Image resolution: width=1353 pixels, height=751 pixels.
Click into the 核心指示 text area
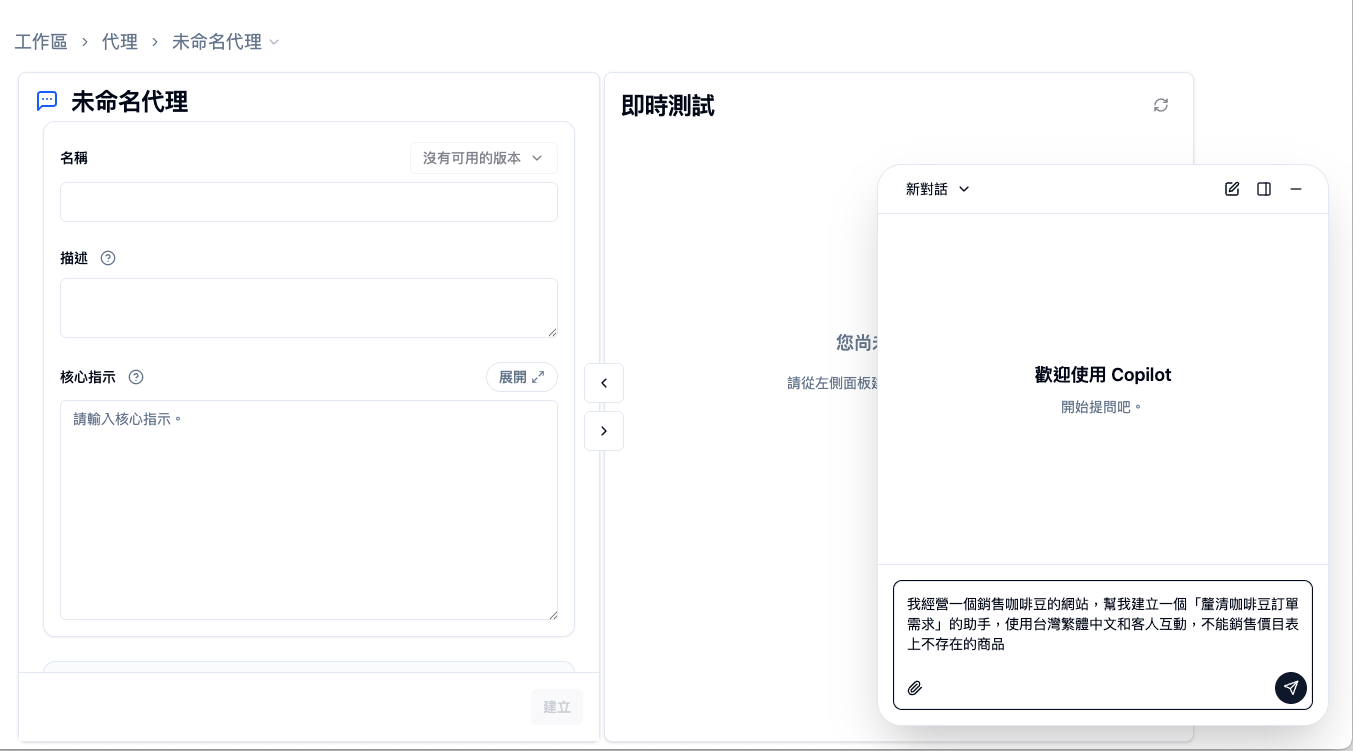(308, 510)
